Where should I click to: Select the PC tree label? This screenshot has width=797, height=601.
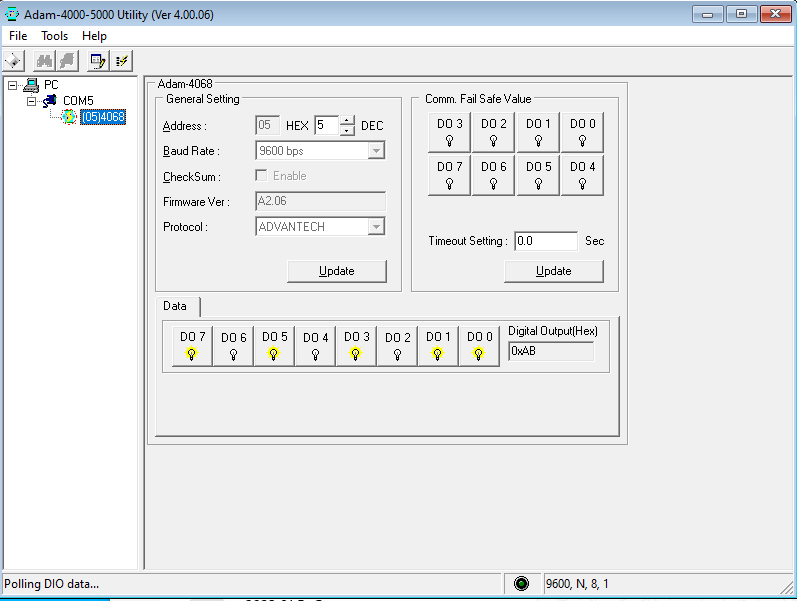coord(51,85)
